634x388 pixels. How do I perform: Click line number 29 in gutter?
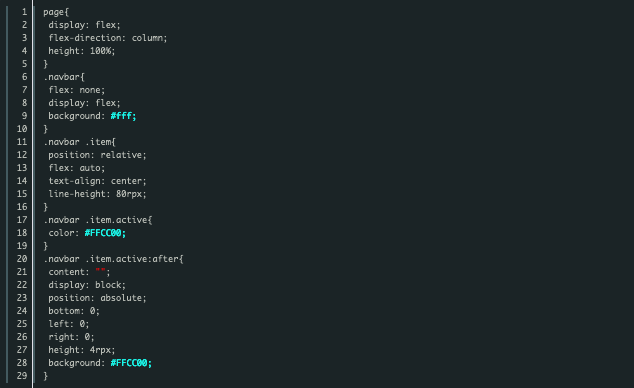[x=22, y=375]
